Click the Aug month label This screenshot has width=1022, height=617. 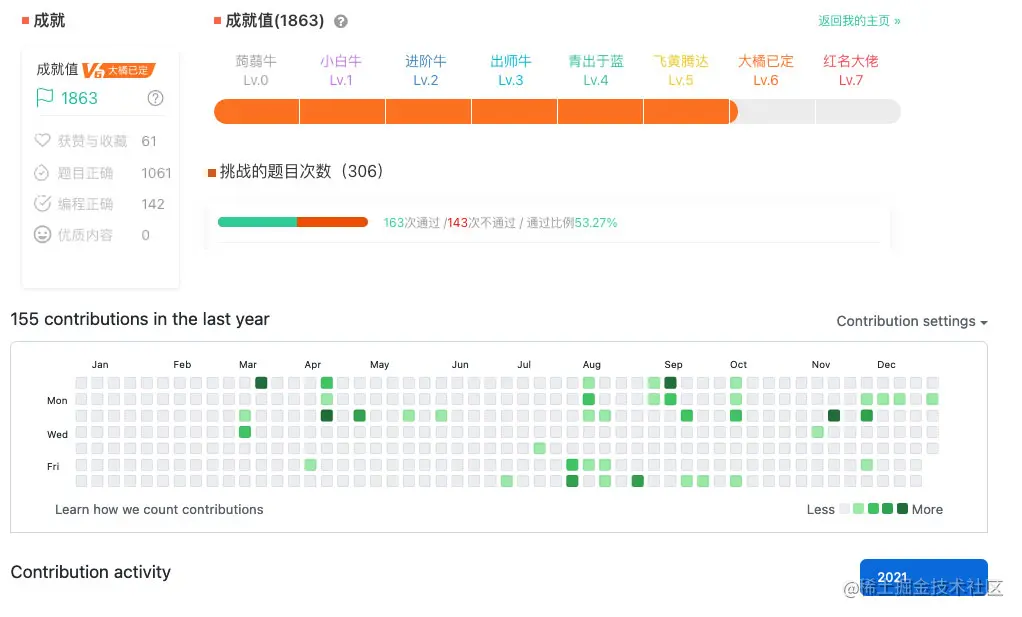(x=591, y=364)
